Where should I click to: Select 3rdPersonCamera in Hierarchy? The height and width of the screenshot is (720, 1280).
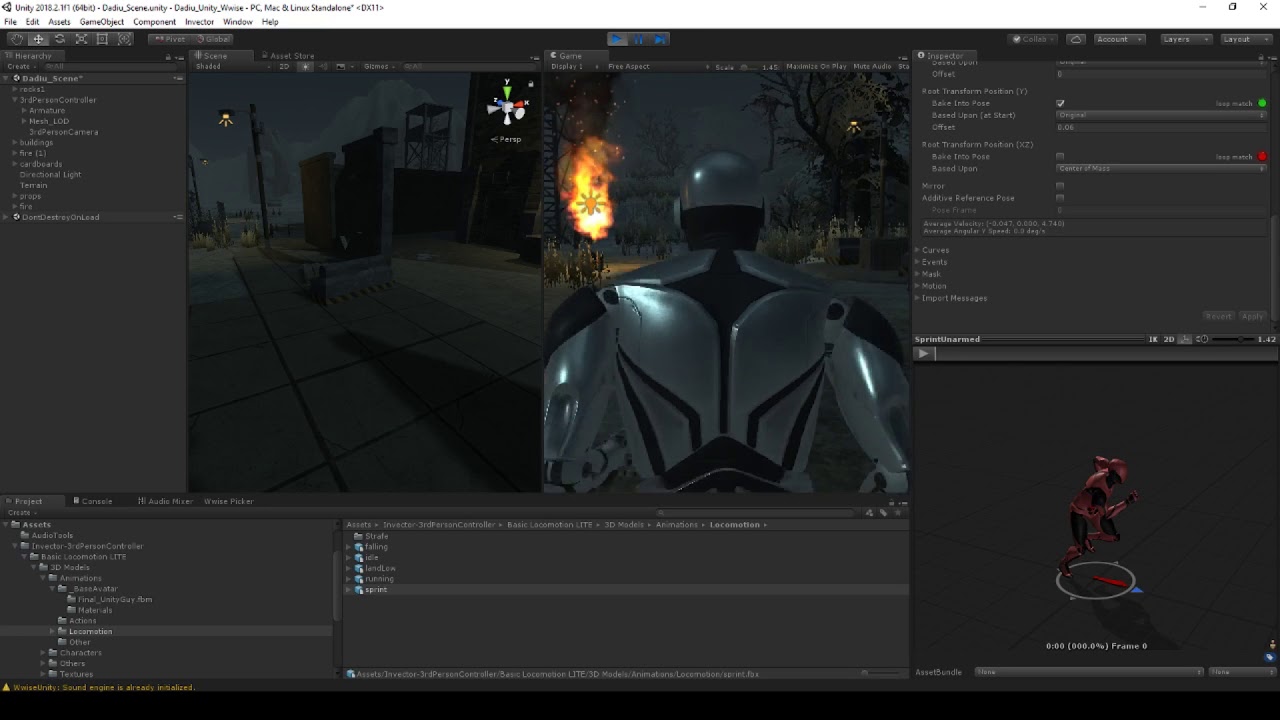tap(63, 132)
